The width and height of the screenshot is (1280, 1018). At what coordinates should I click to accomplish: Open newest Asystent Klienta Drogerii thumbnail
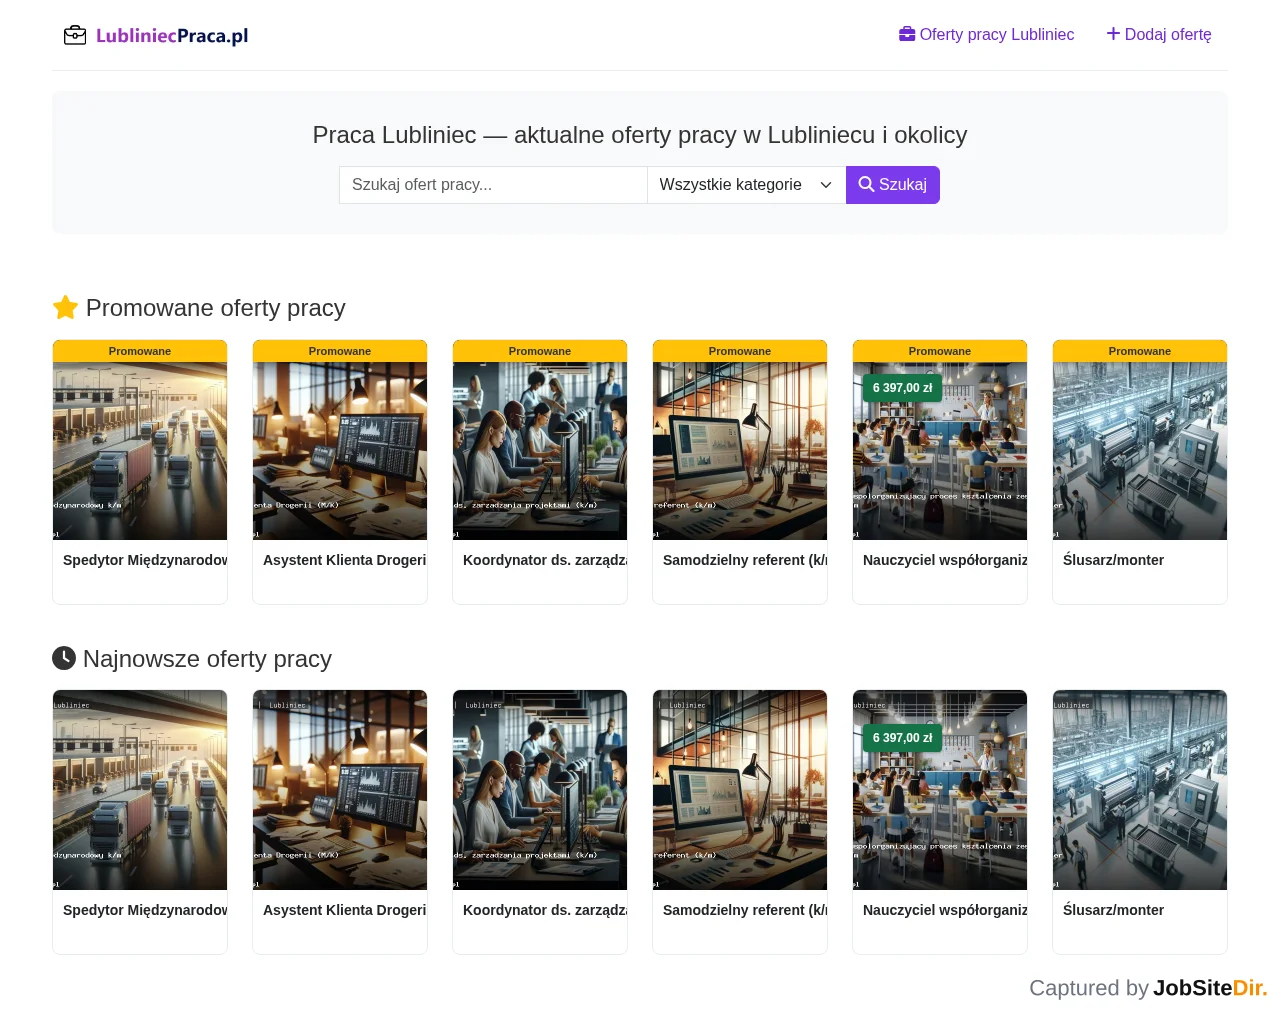[x=340, y=790]
